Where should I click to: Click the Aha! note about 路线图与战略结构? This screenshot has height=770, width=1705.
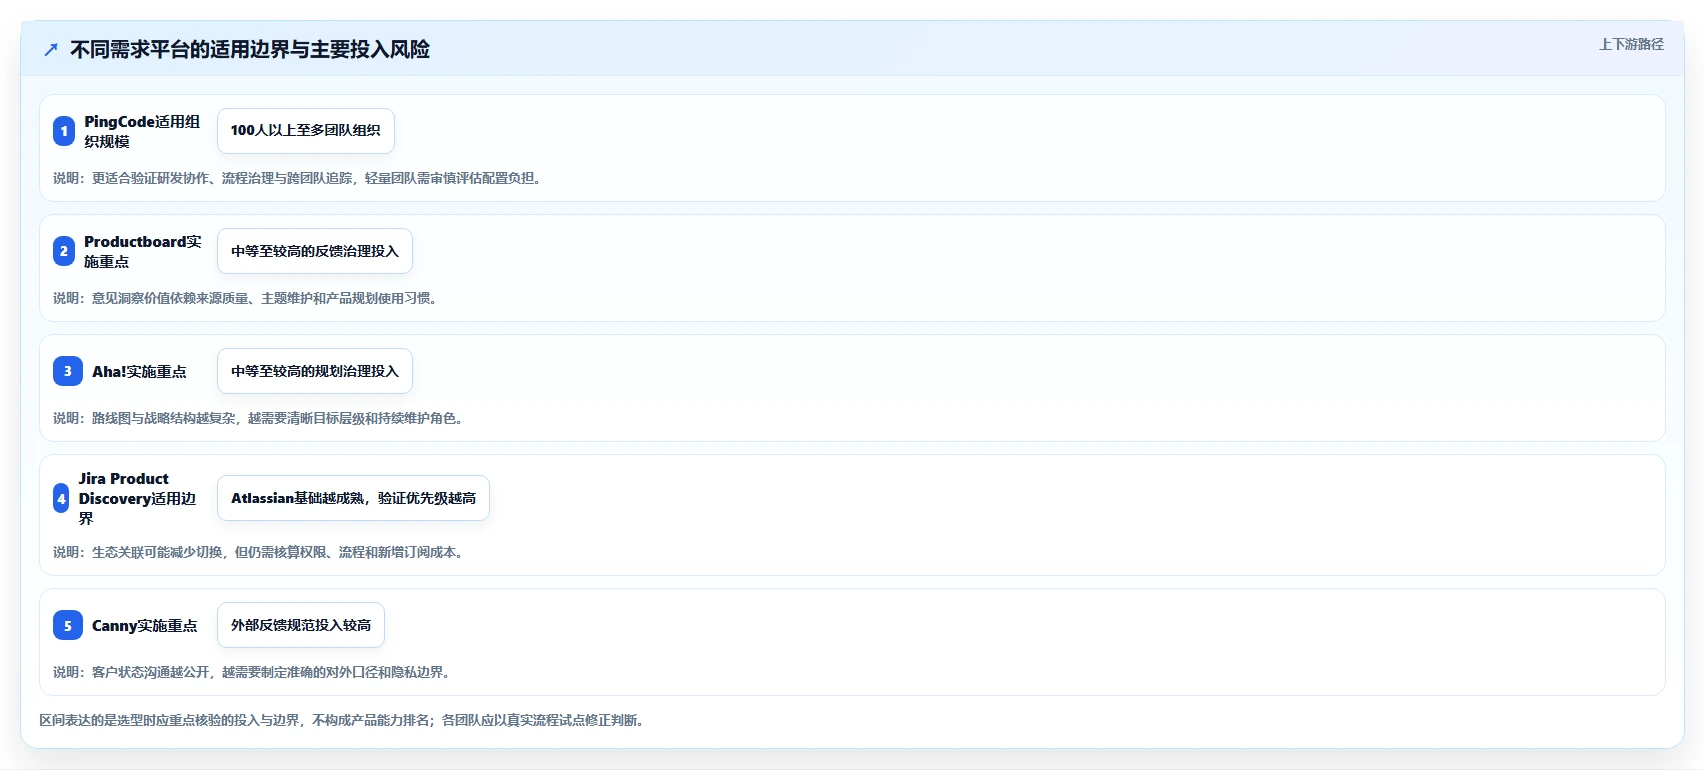[260, 418]
